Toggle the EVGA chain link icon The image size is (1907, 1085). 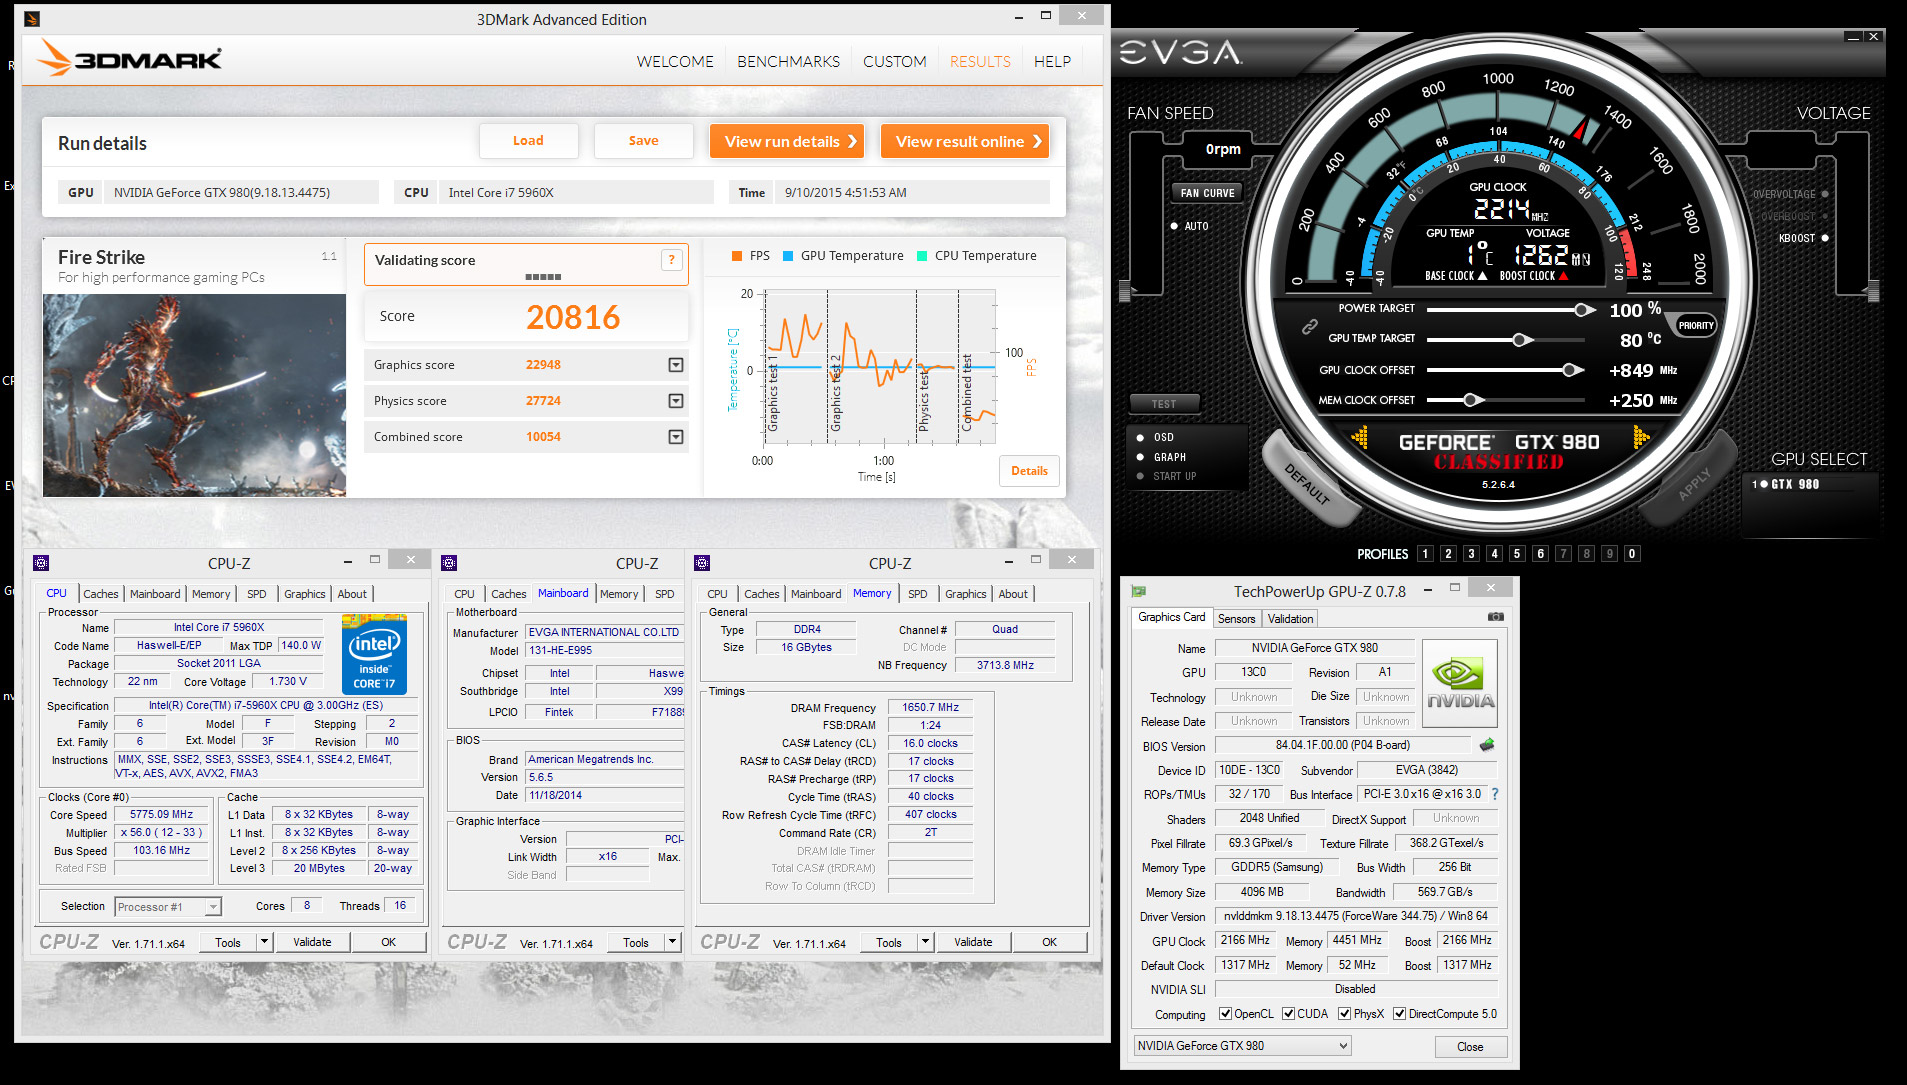1309,326
